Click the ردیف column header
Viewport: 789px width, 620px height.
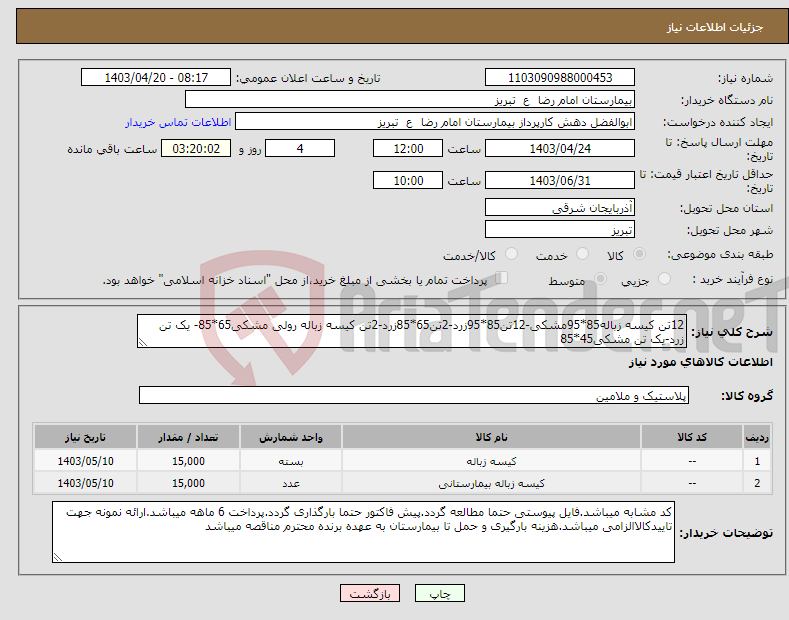pos(757,437)
